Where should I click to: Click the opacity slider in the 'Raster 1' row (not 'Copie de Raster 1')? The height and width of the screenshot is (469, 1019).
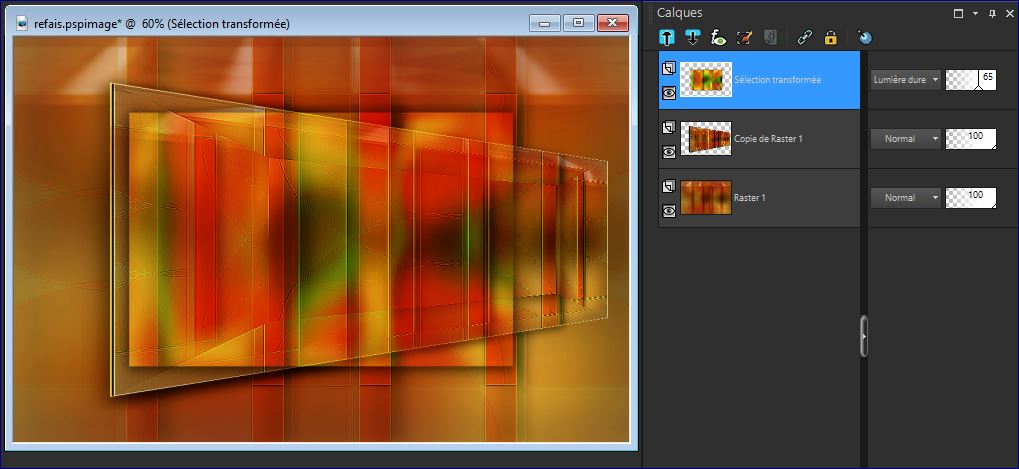coord(971,197)
